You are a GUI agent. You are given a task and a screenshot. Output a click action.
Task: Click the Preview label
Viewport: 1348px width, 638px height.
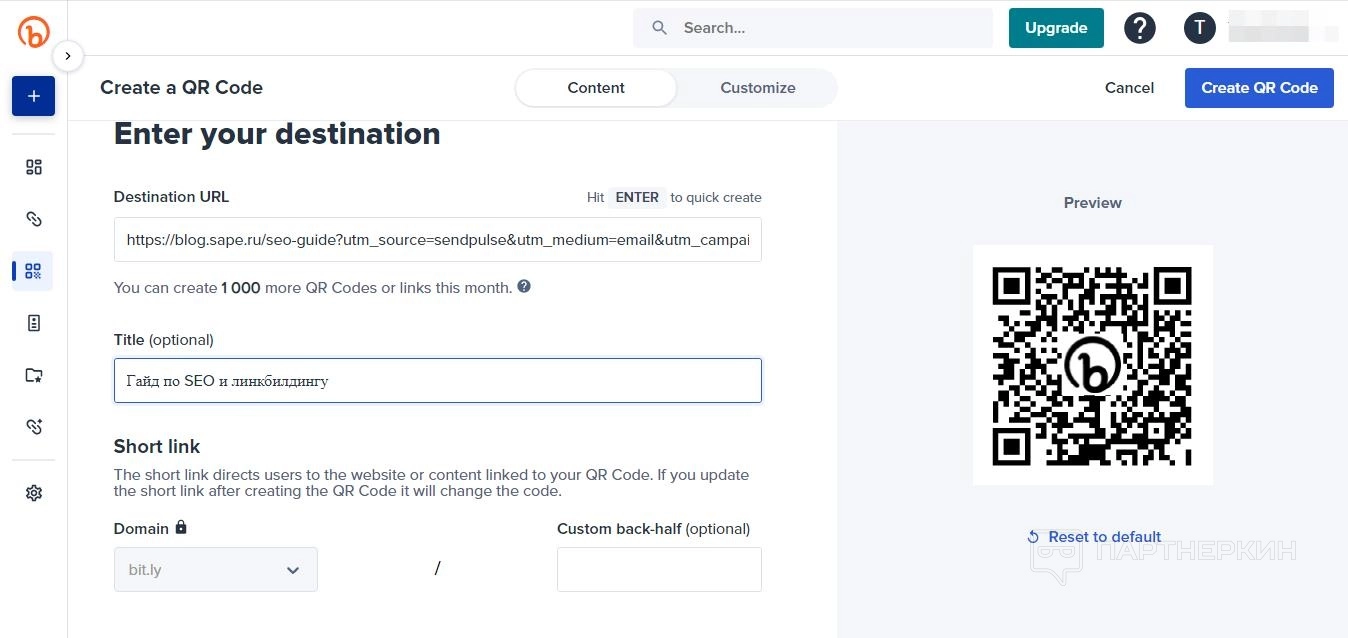coord(1093,203)
